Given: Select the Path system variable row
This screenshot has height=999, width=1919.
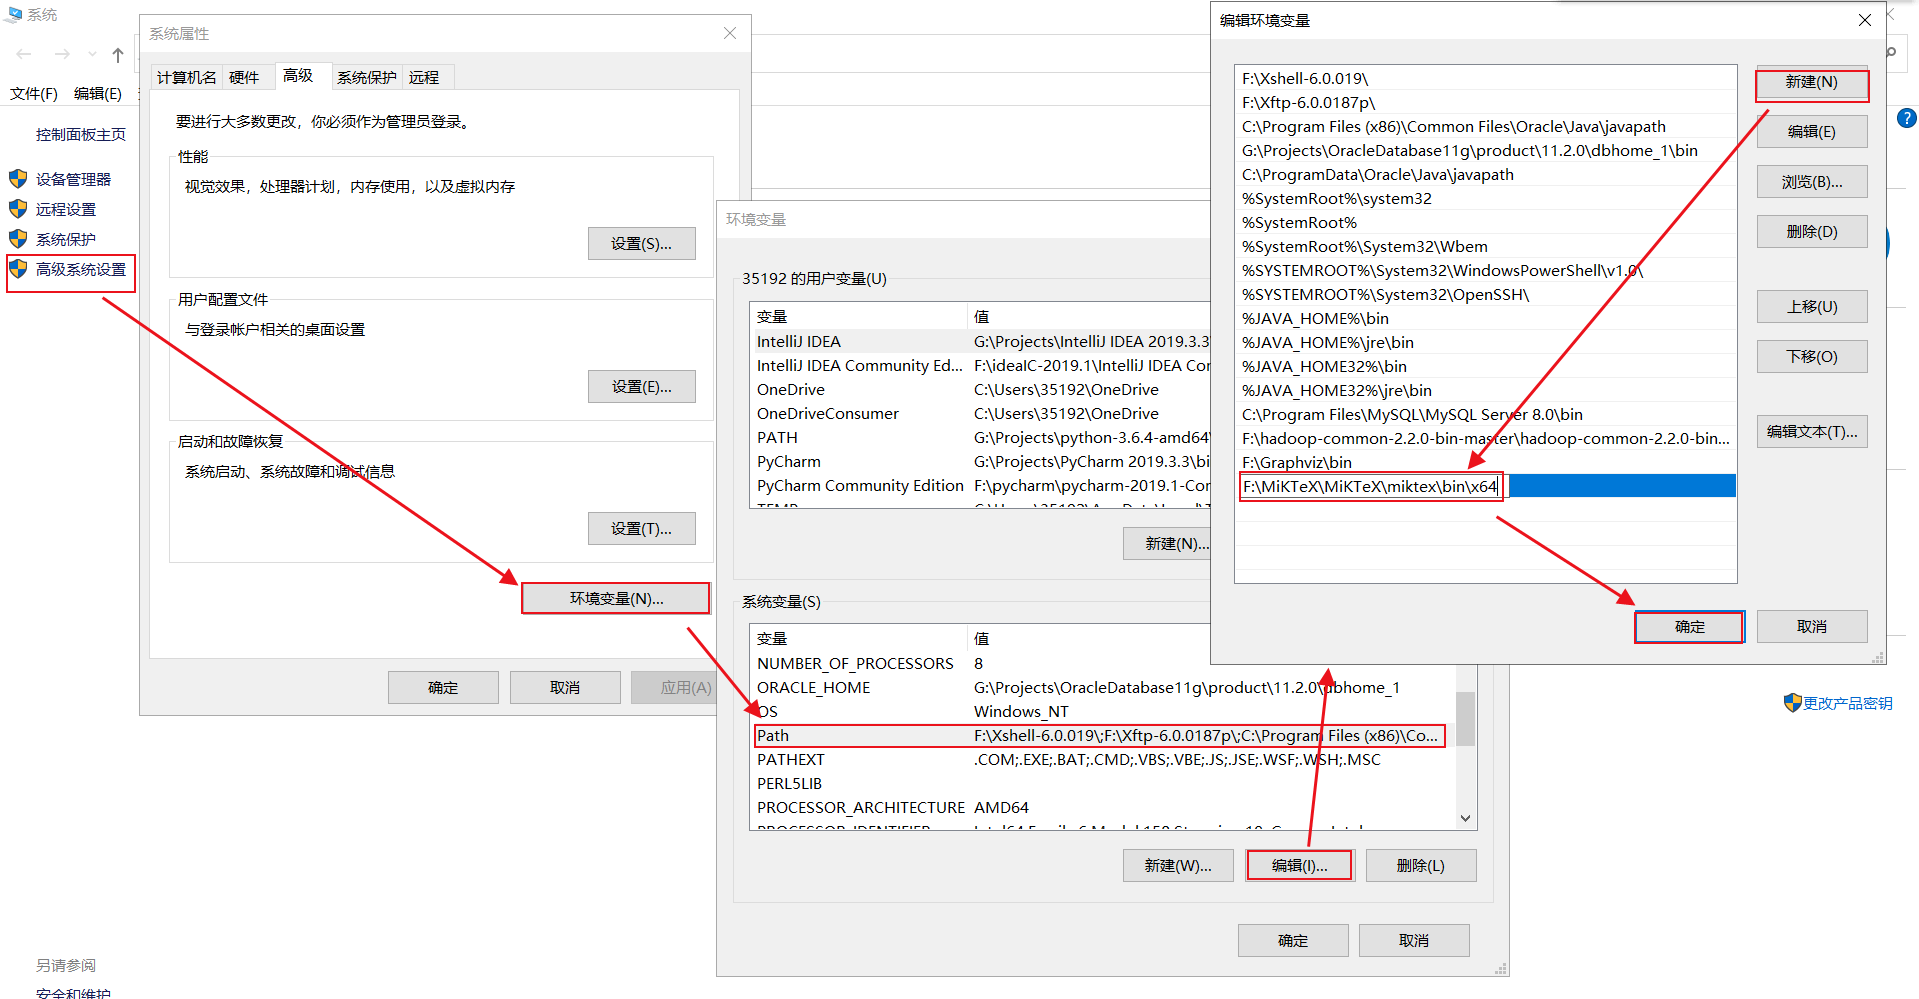Looking at the screenshot, I should click(x=1100, y=735).
